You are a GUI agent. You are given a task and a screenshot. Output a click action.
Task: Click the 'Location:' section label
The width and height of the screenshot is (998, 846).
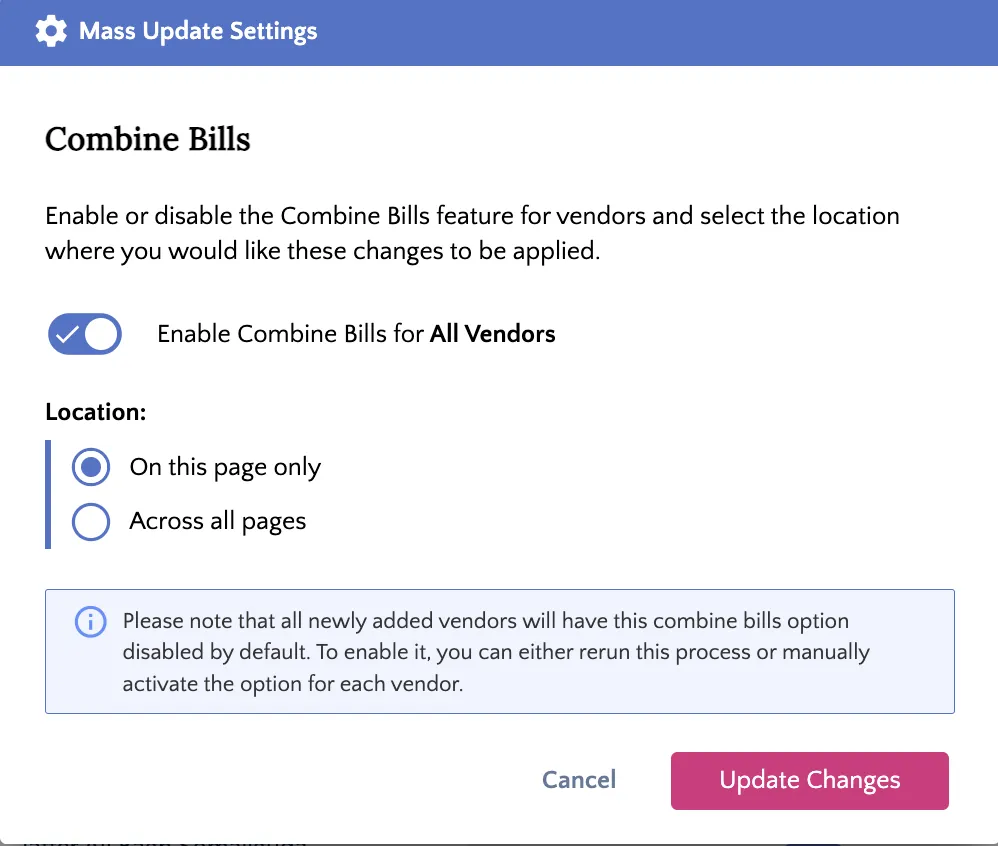95,412
